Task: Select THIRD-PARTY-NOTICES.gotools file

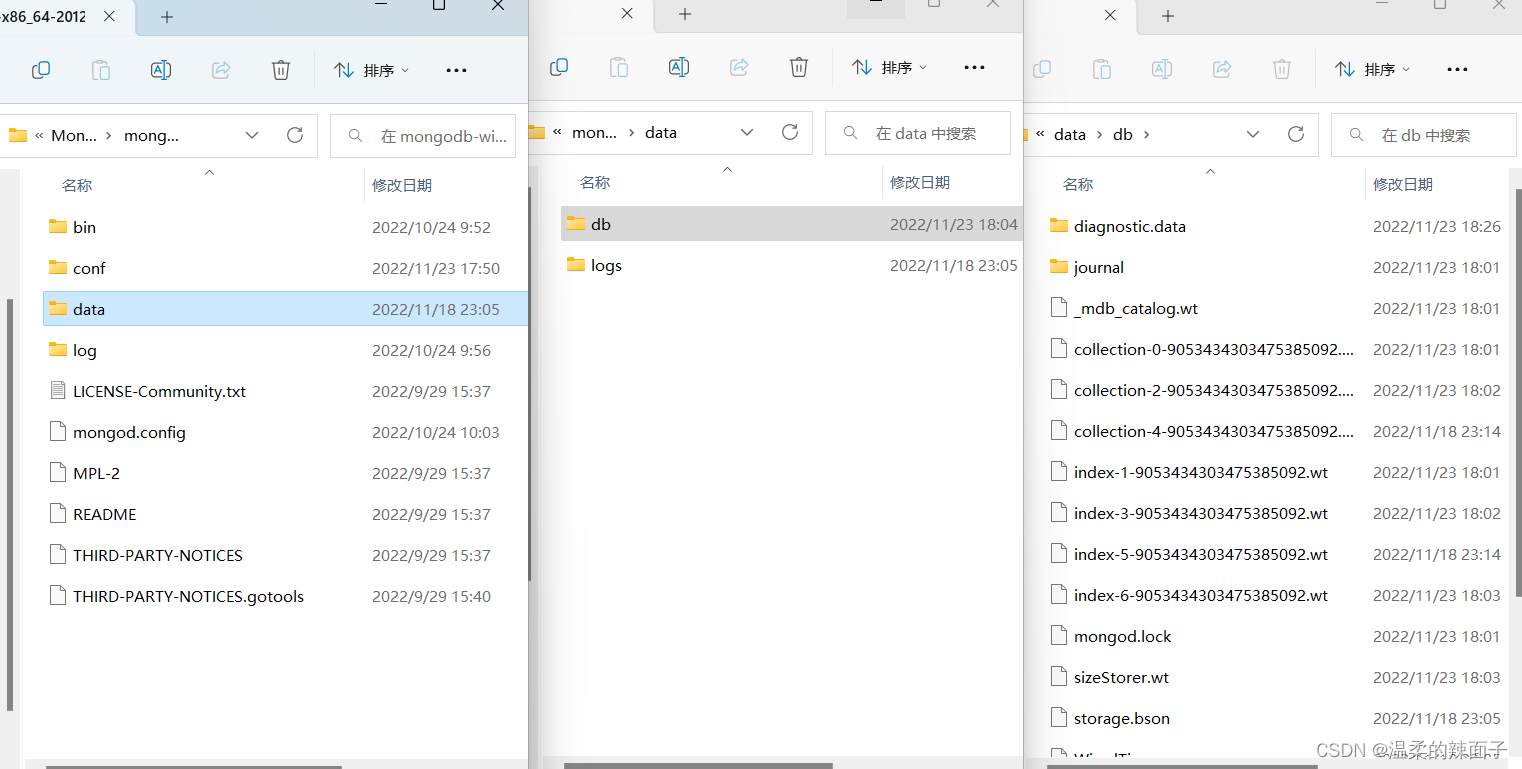Action: (x=285, y=596)
